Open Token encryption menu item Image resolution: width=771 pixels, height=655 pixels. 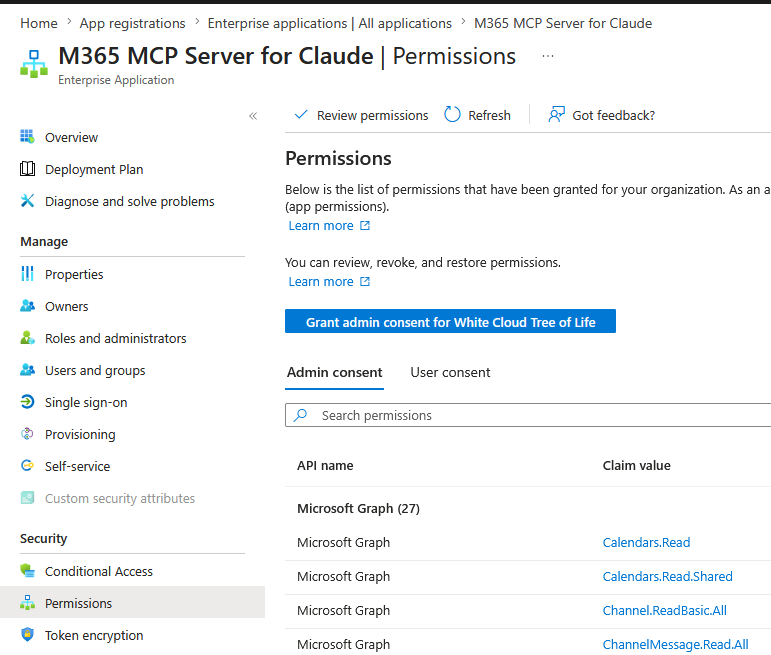pyautogui.click(x=94, y=635)
